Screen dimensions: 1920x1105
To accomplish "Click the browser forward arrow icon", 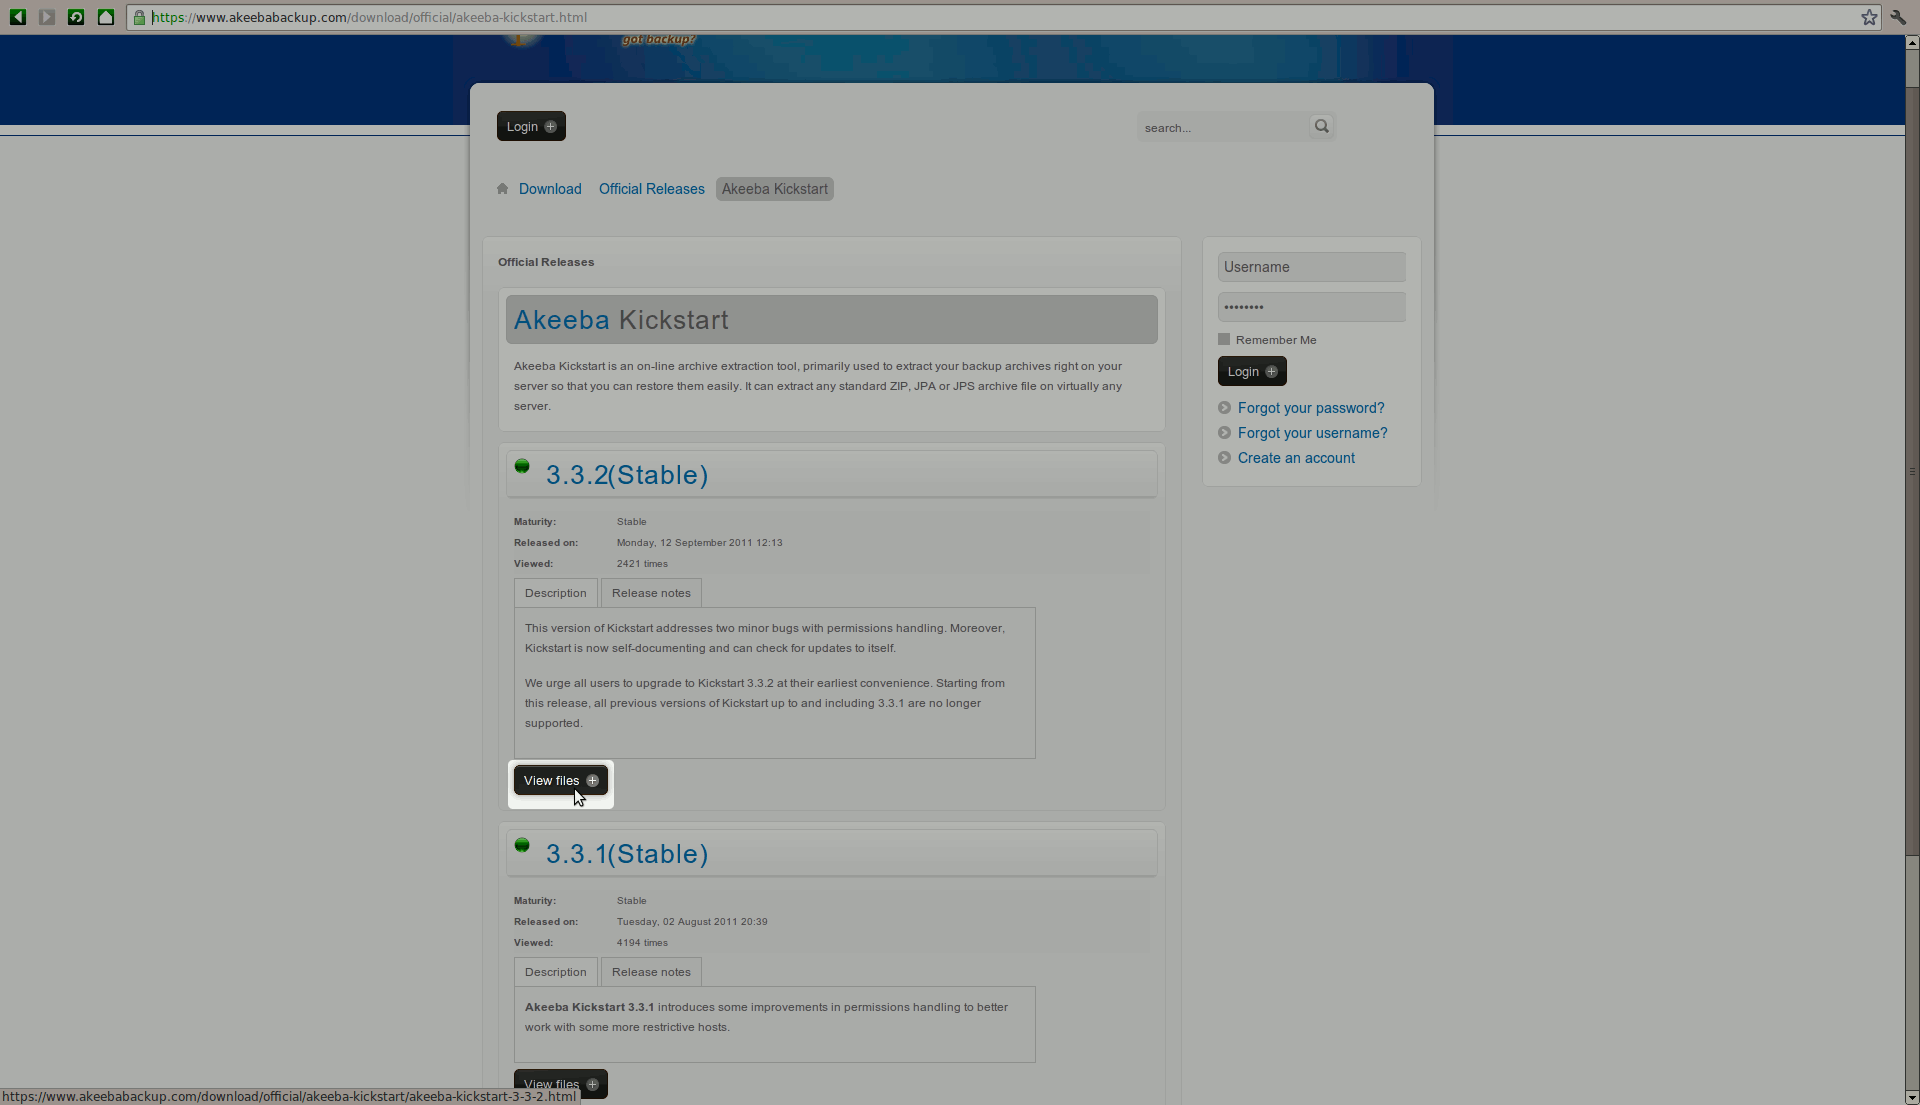I will (47, 17).
